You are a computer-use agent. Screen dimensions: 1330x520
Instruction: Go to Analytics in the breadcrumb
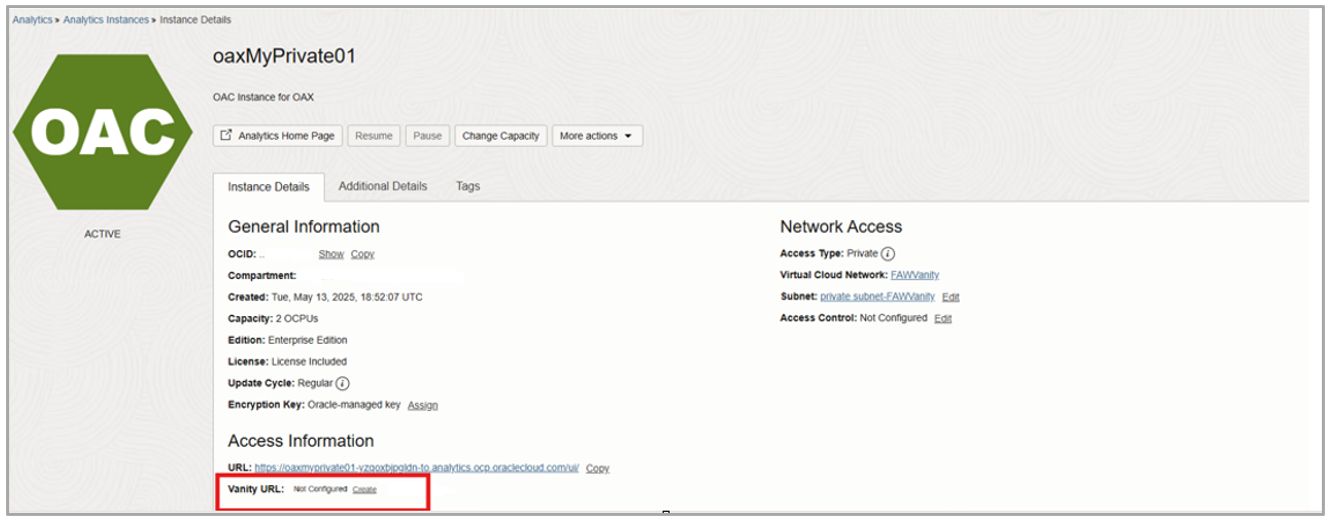coord(32,20)
